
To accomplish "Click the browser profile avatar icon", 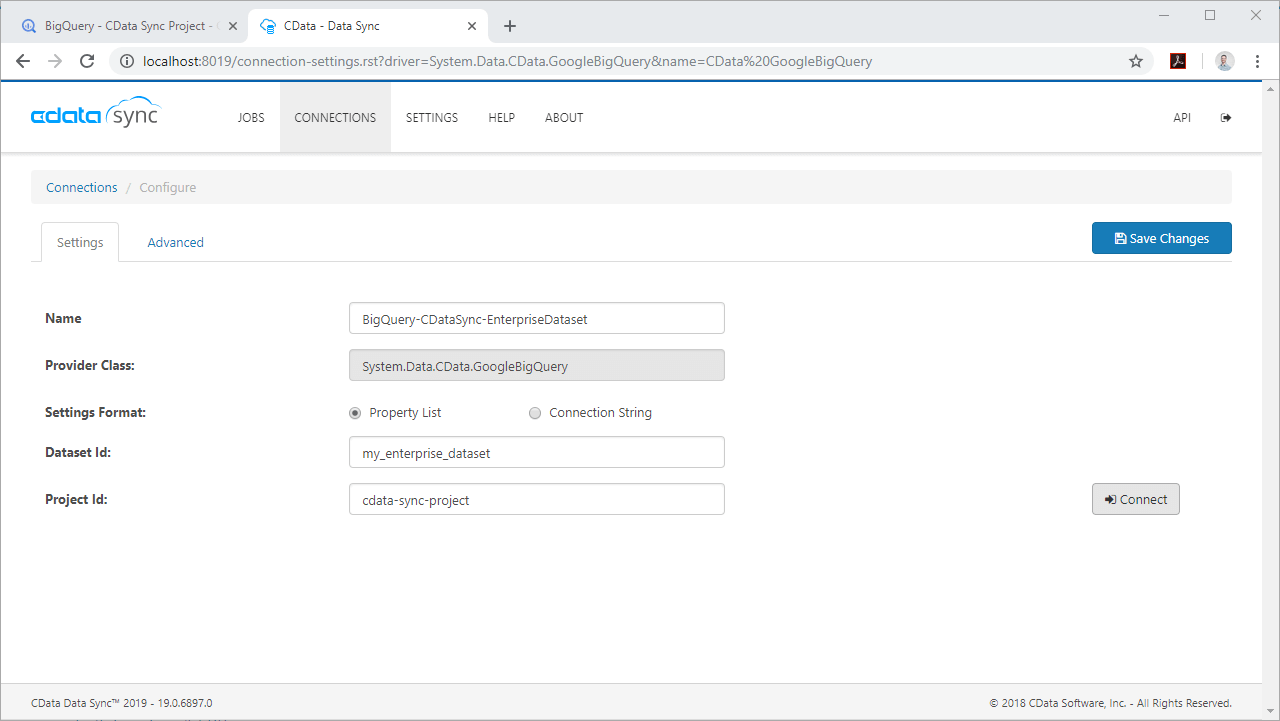I will (x=1224, y=60).
